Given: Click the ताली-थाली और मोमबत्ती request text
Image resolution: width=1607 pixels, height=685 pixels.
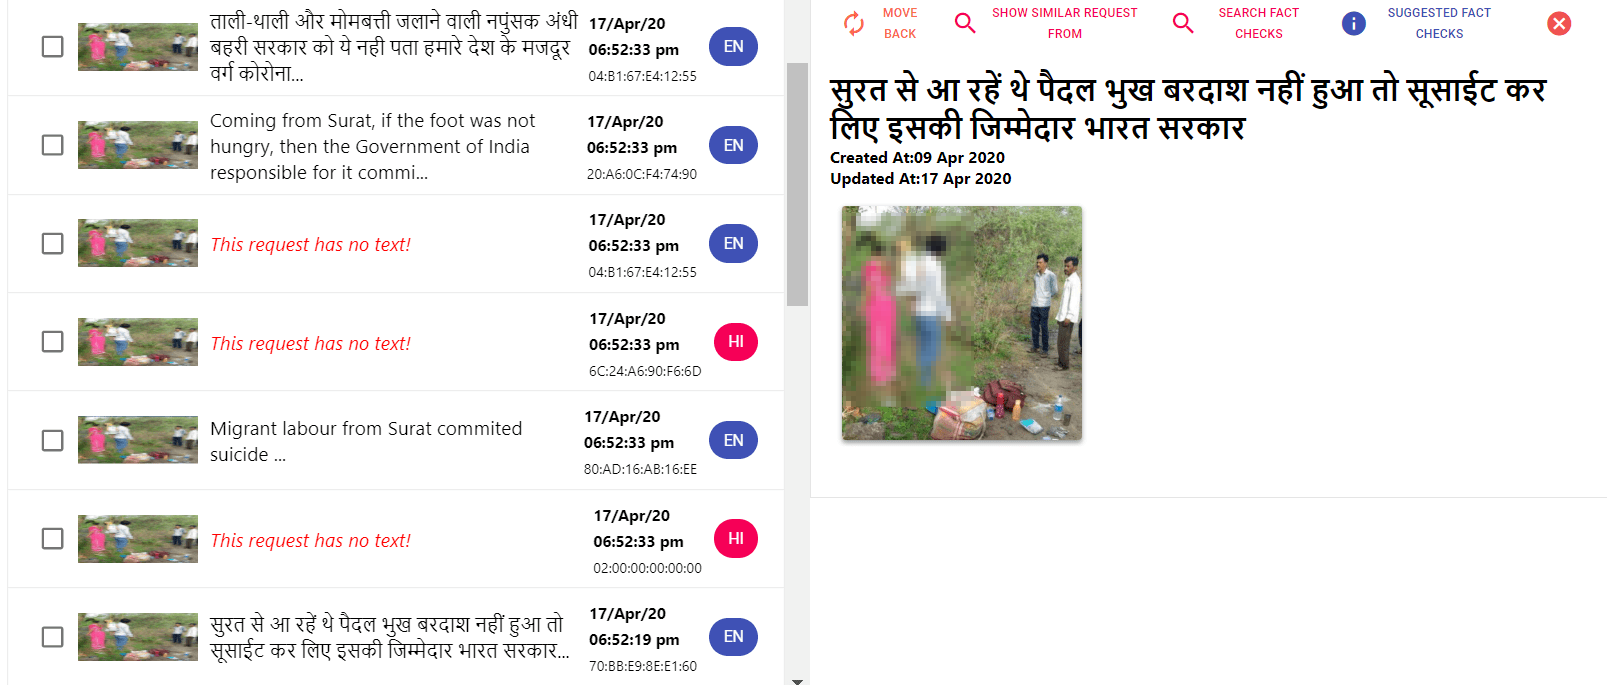Looking at the screenshot, I should 394,47.
